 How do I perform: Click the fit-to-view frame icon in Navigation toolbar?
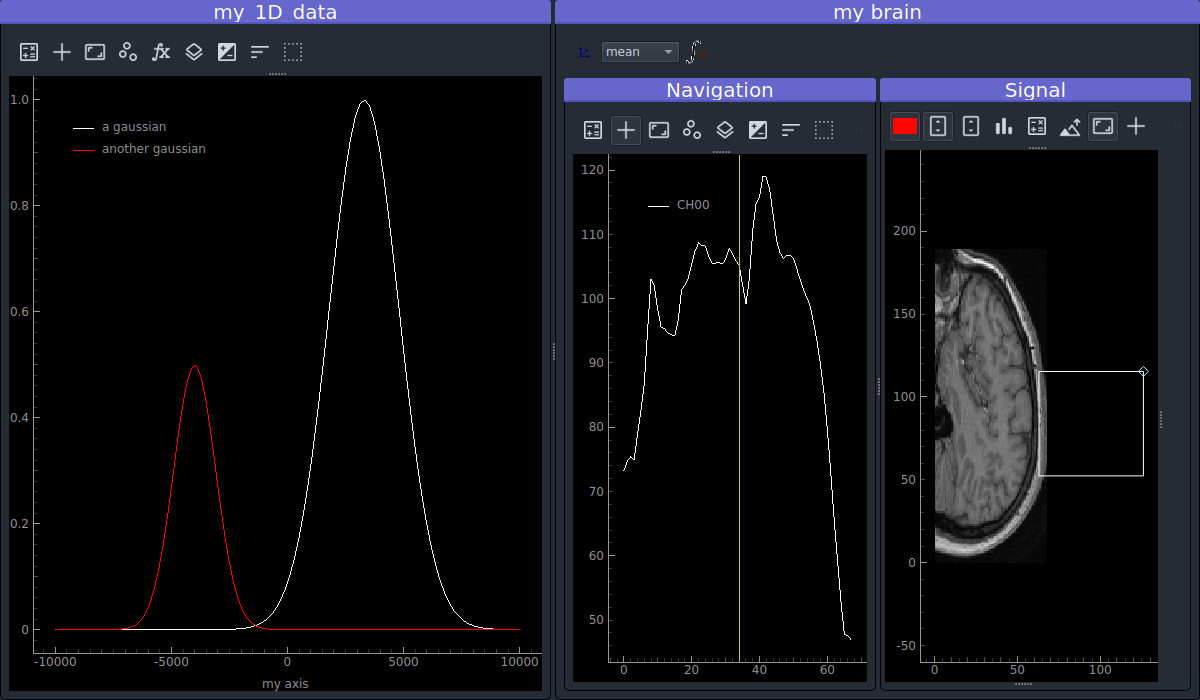pyautogui.click(x=659, y=130)
